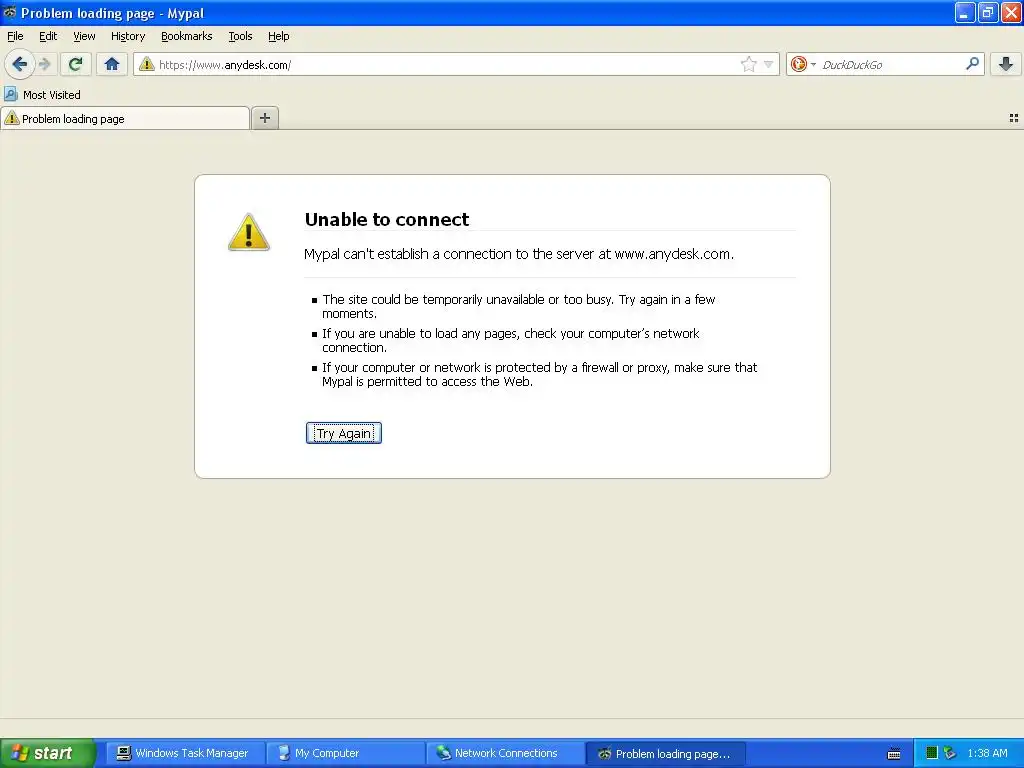Switch to My Computer taskbar window
1024x768 pixels.
pos(346,753)
